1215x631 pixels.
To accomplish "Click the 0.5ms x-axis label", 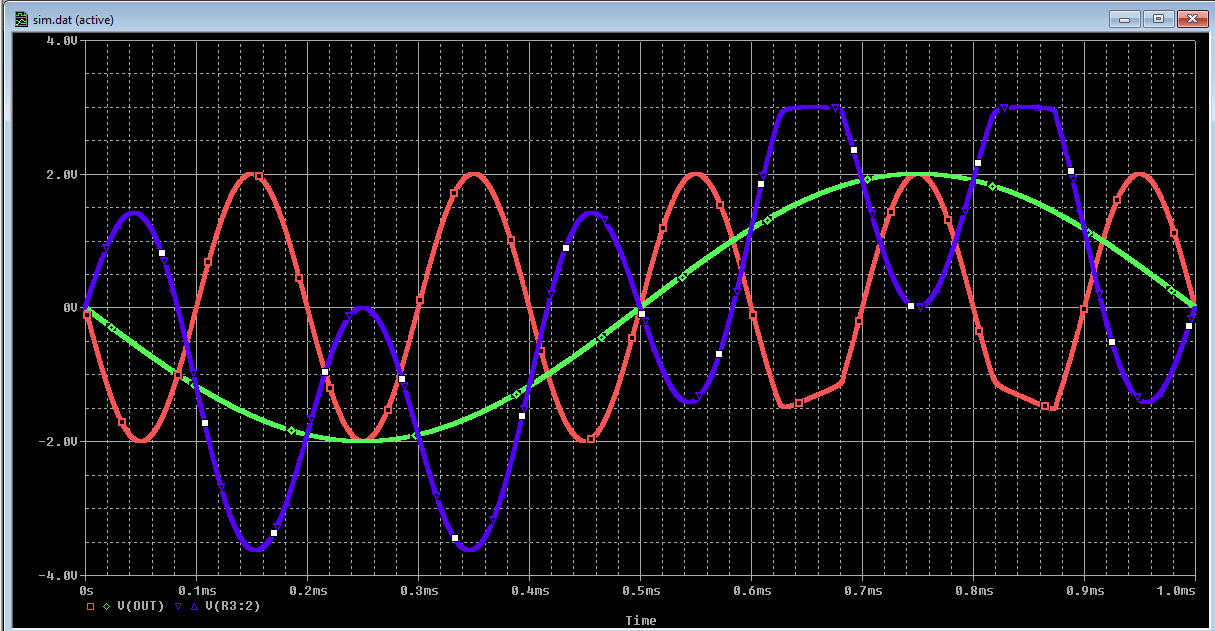I will pyautogui.click(x=640, y=592).
